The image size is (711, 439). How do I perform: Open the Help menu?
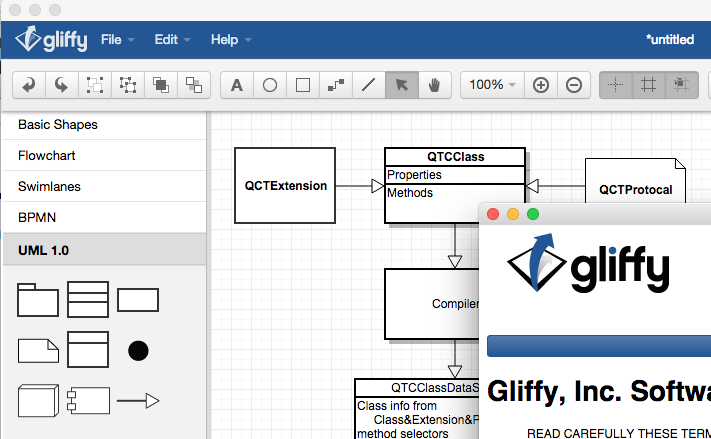pos(231,40)
